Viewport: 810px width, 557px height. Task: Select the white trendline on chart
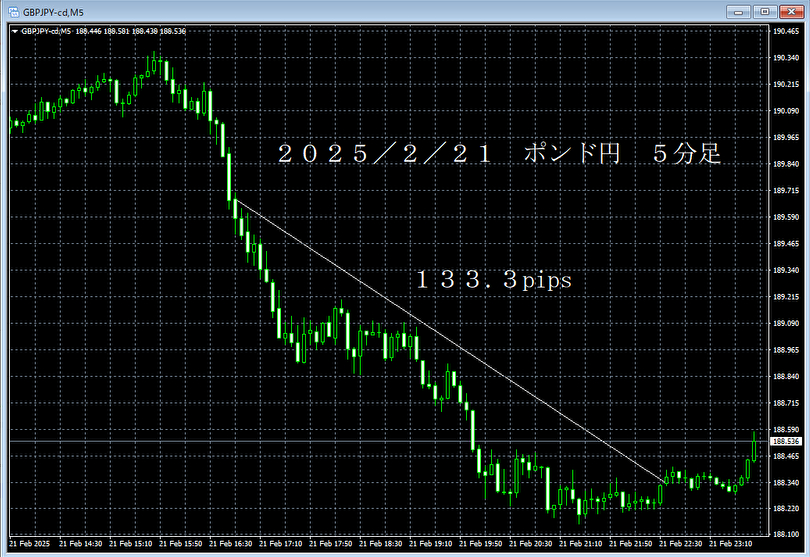[x=449, y=342]
